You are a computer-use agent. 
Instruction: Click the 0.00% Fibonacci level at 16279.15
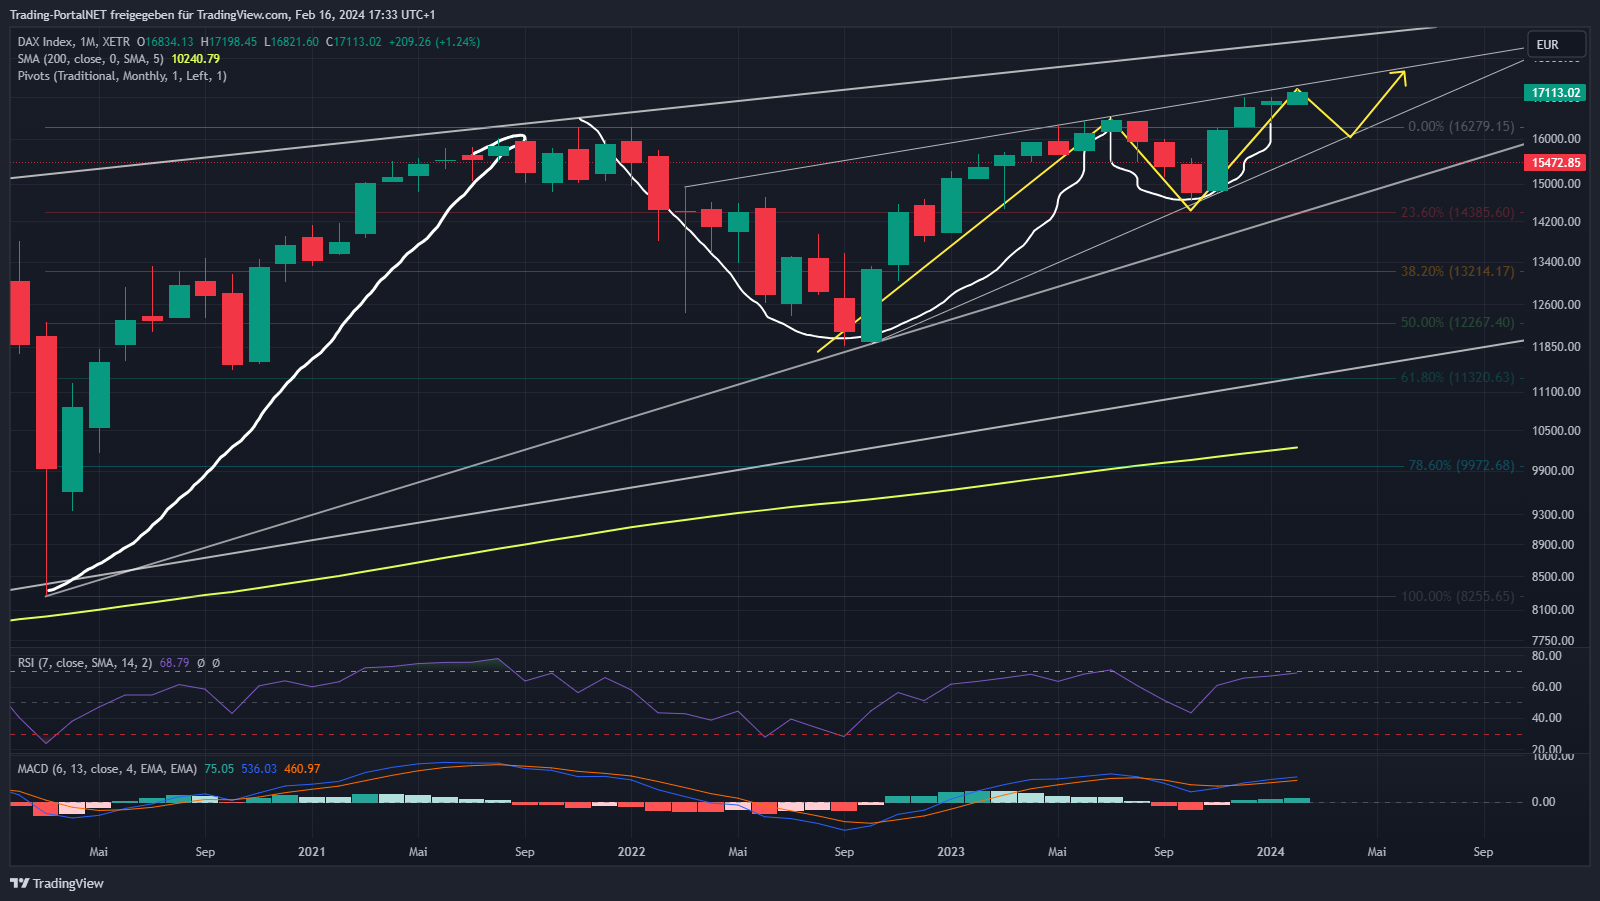1460,127
